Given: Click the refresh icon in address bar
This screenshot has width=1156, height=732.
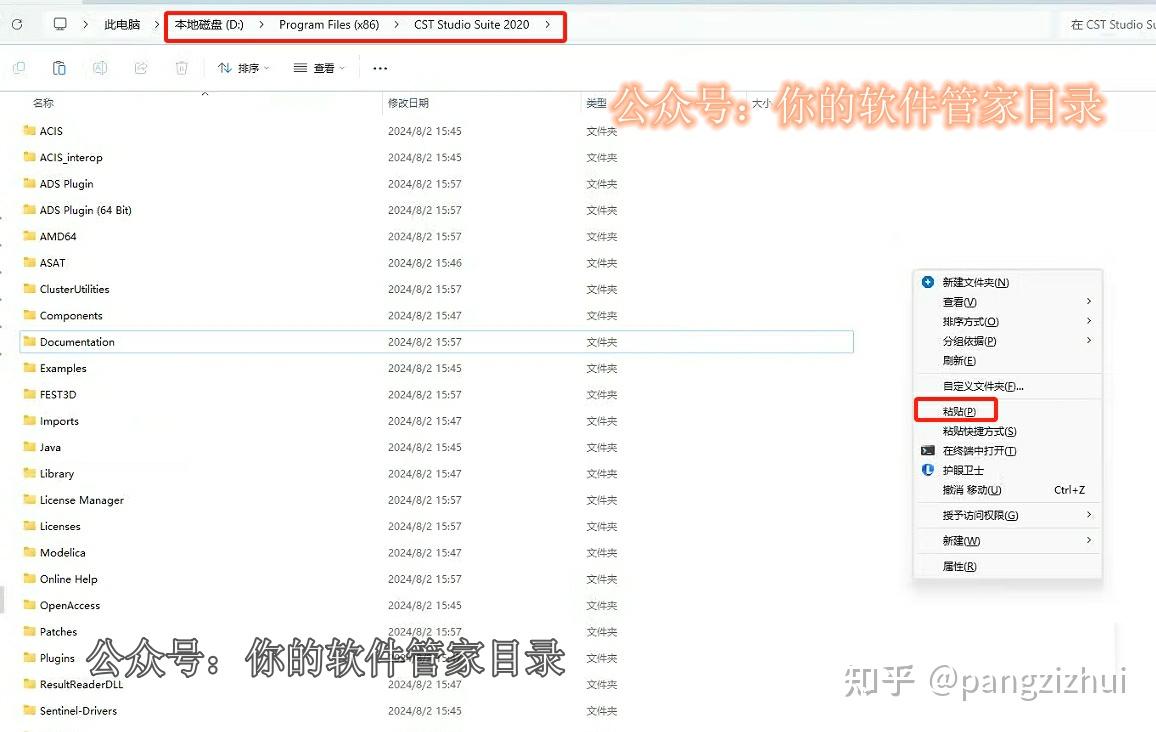Looking at the screenshot, I should 17,24.
